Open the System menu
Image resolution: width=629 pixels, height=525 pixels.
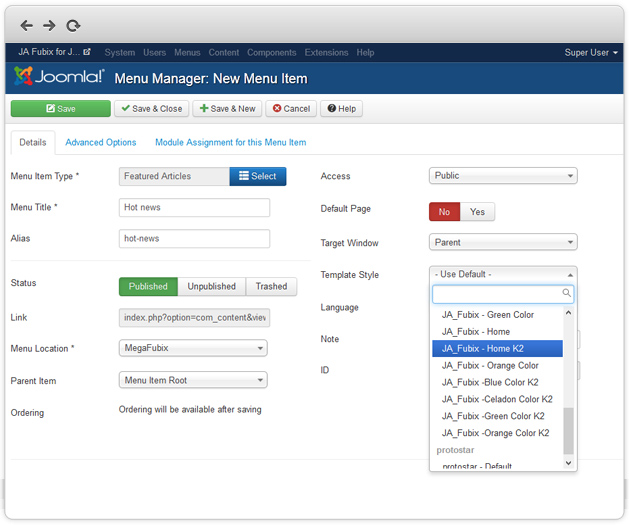[x=120, y=53]
